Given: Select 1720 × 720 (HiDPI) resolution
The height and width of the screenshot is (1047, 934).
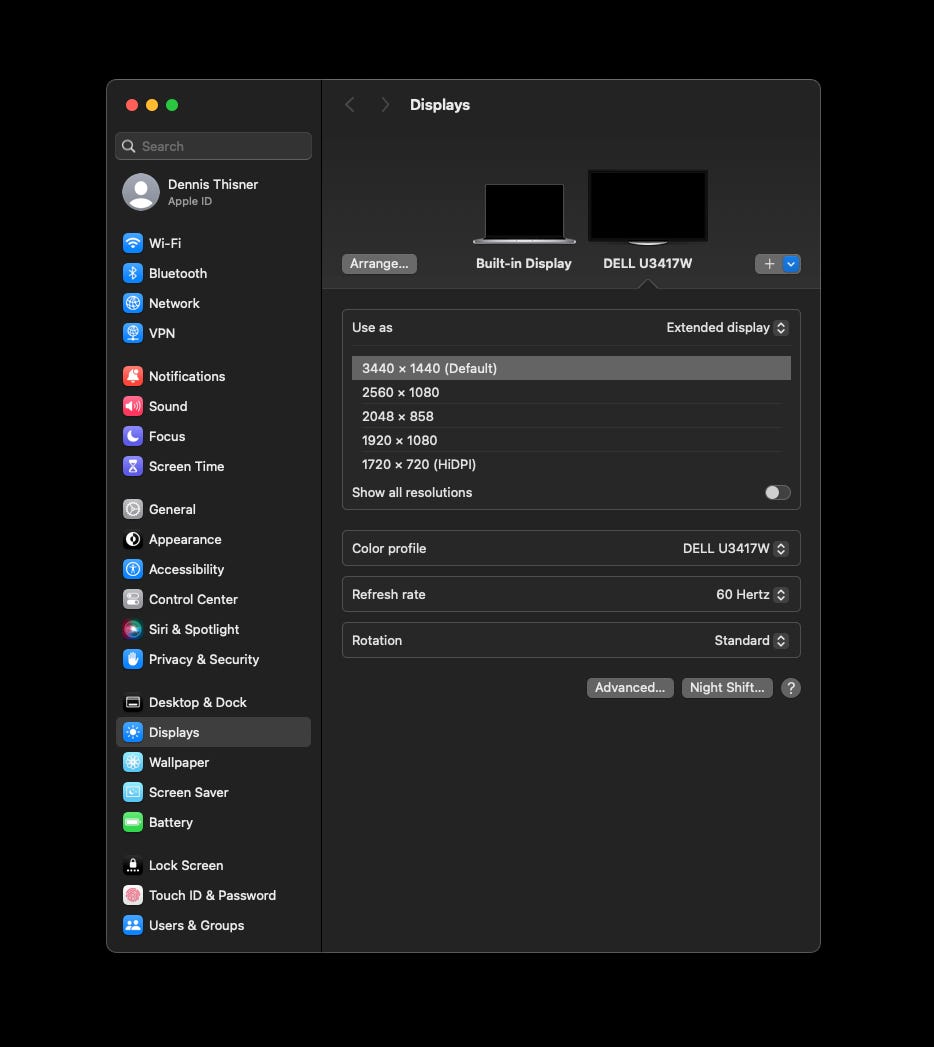Looking at the screenshot, I should pos(571,464).
